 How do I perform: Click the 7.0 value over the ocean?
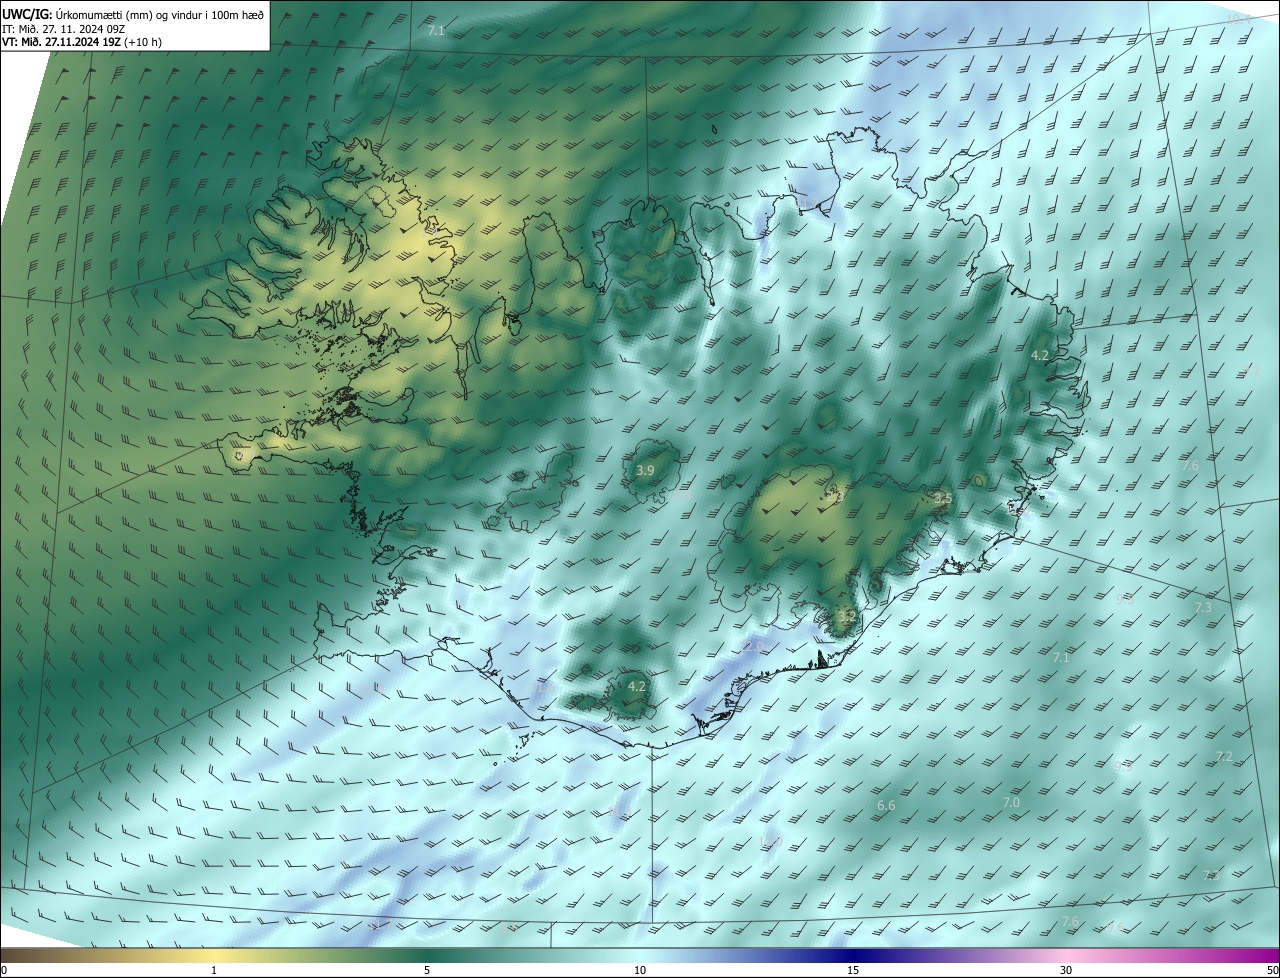coord(1010,803)
